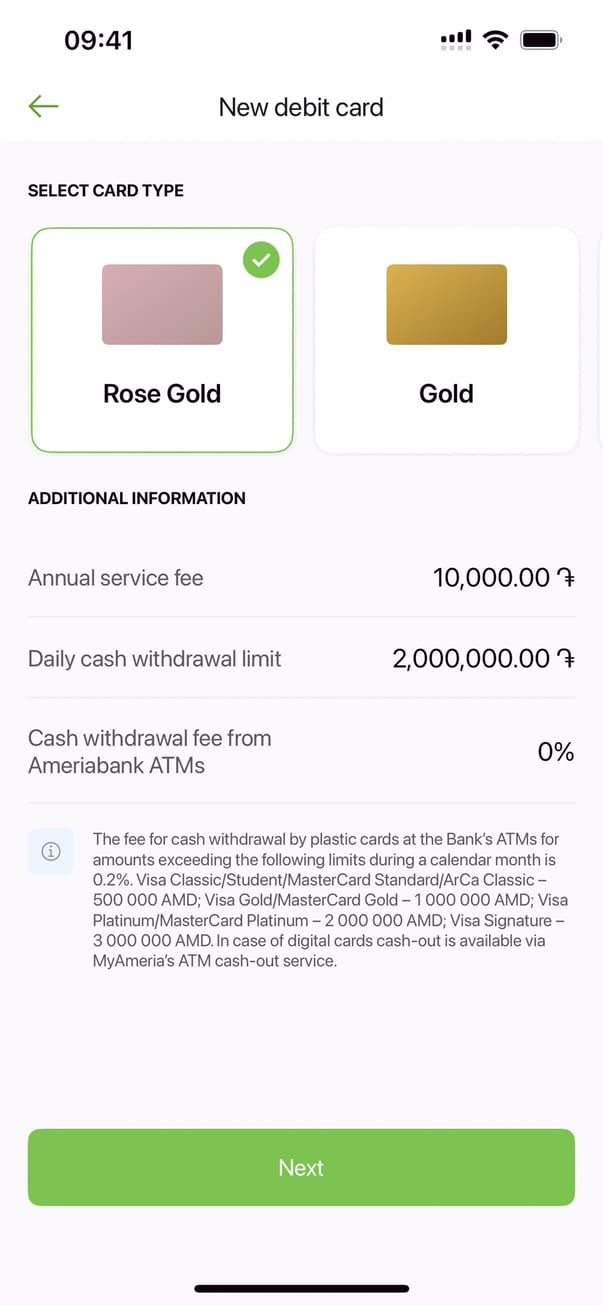Tap the info icon beside fee note
The height and width of the screenshot is (1305, 603).
pyautogui.click(x=51, y=851)
